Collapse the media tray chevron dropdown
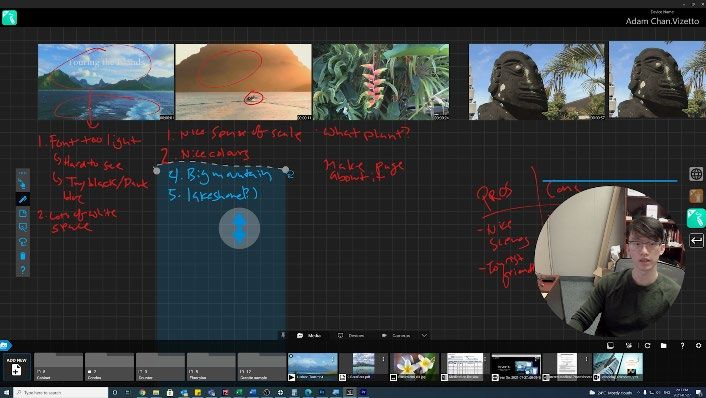Screen dimensions: 706x398 pyautogui.click(x=424, y=335)
